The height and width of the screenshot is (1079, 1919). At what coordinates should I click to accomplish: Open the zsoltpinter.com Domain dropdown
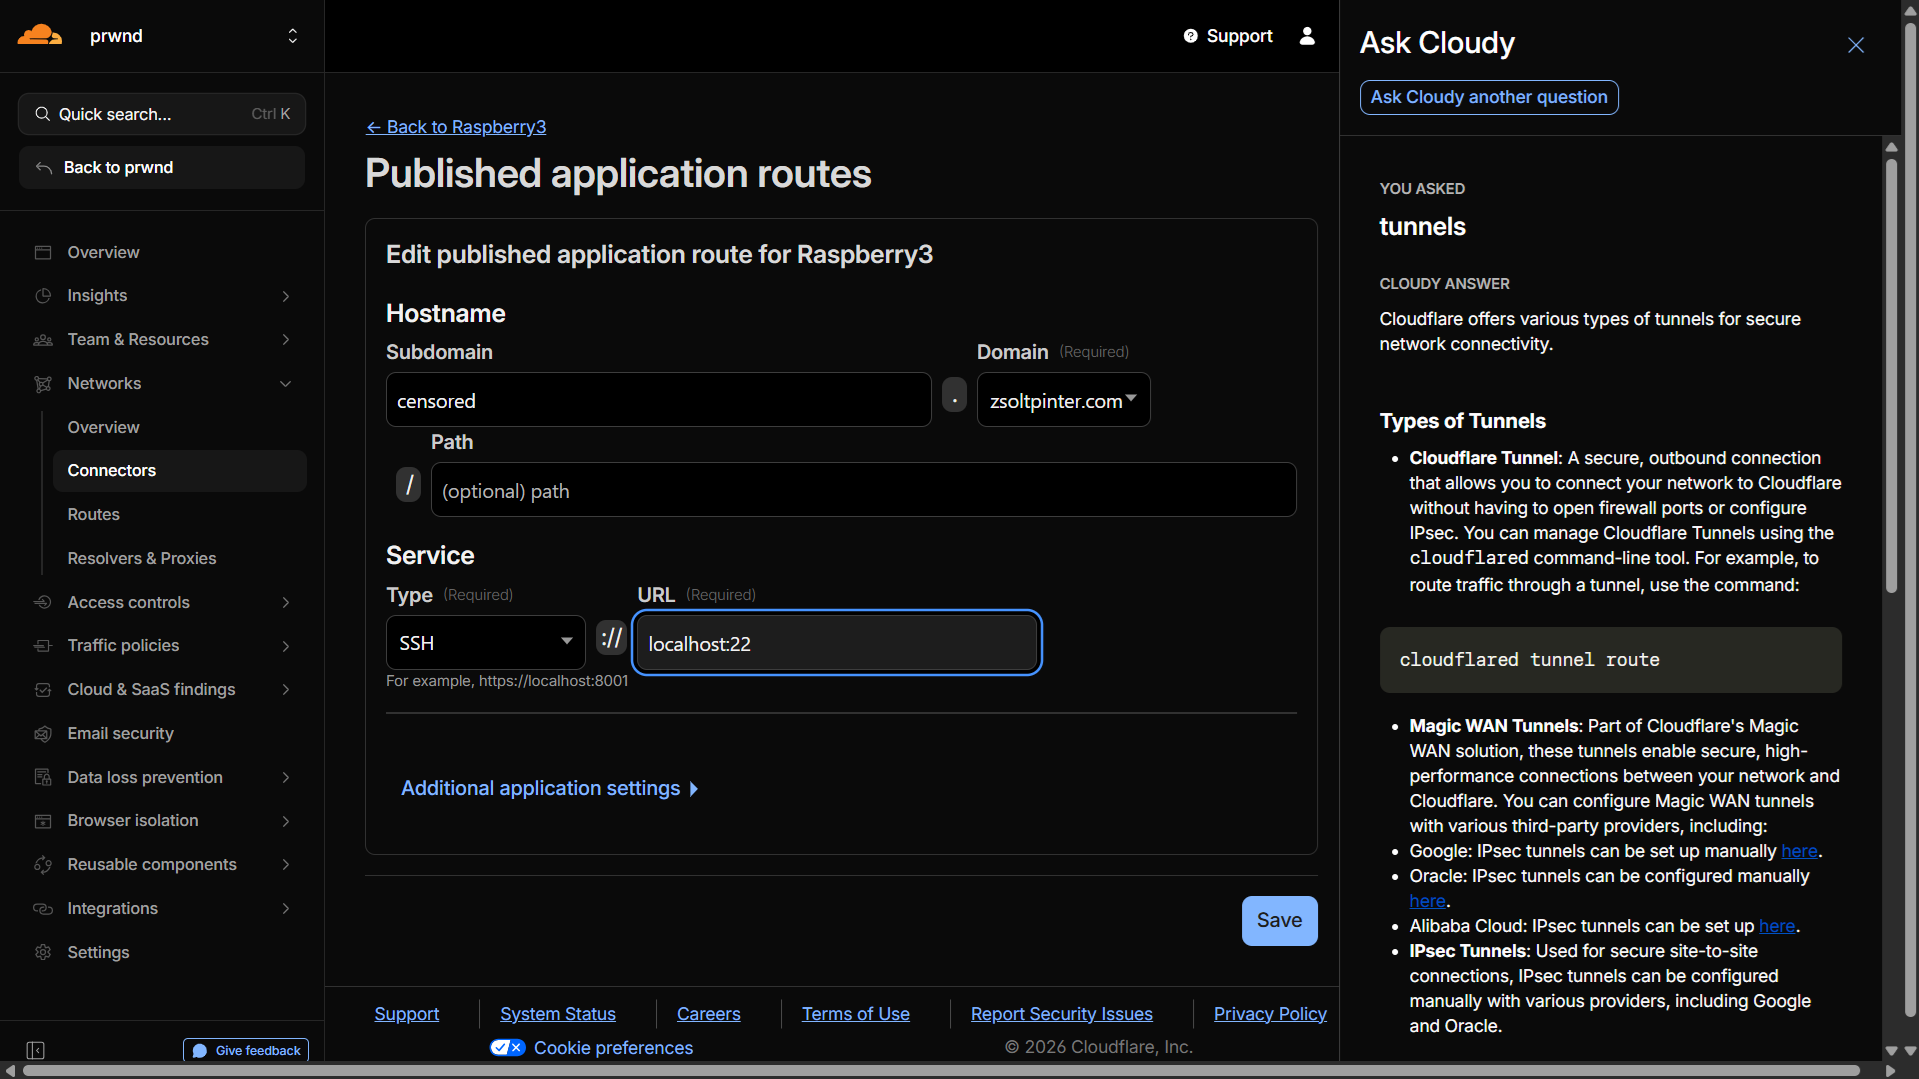pyautogui.click(x=1063, y=400)
